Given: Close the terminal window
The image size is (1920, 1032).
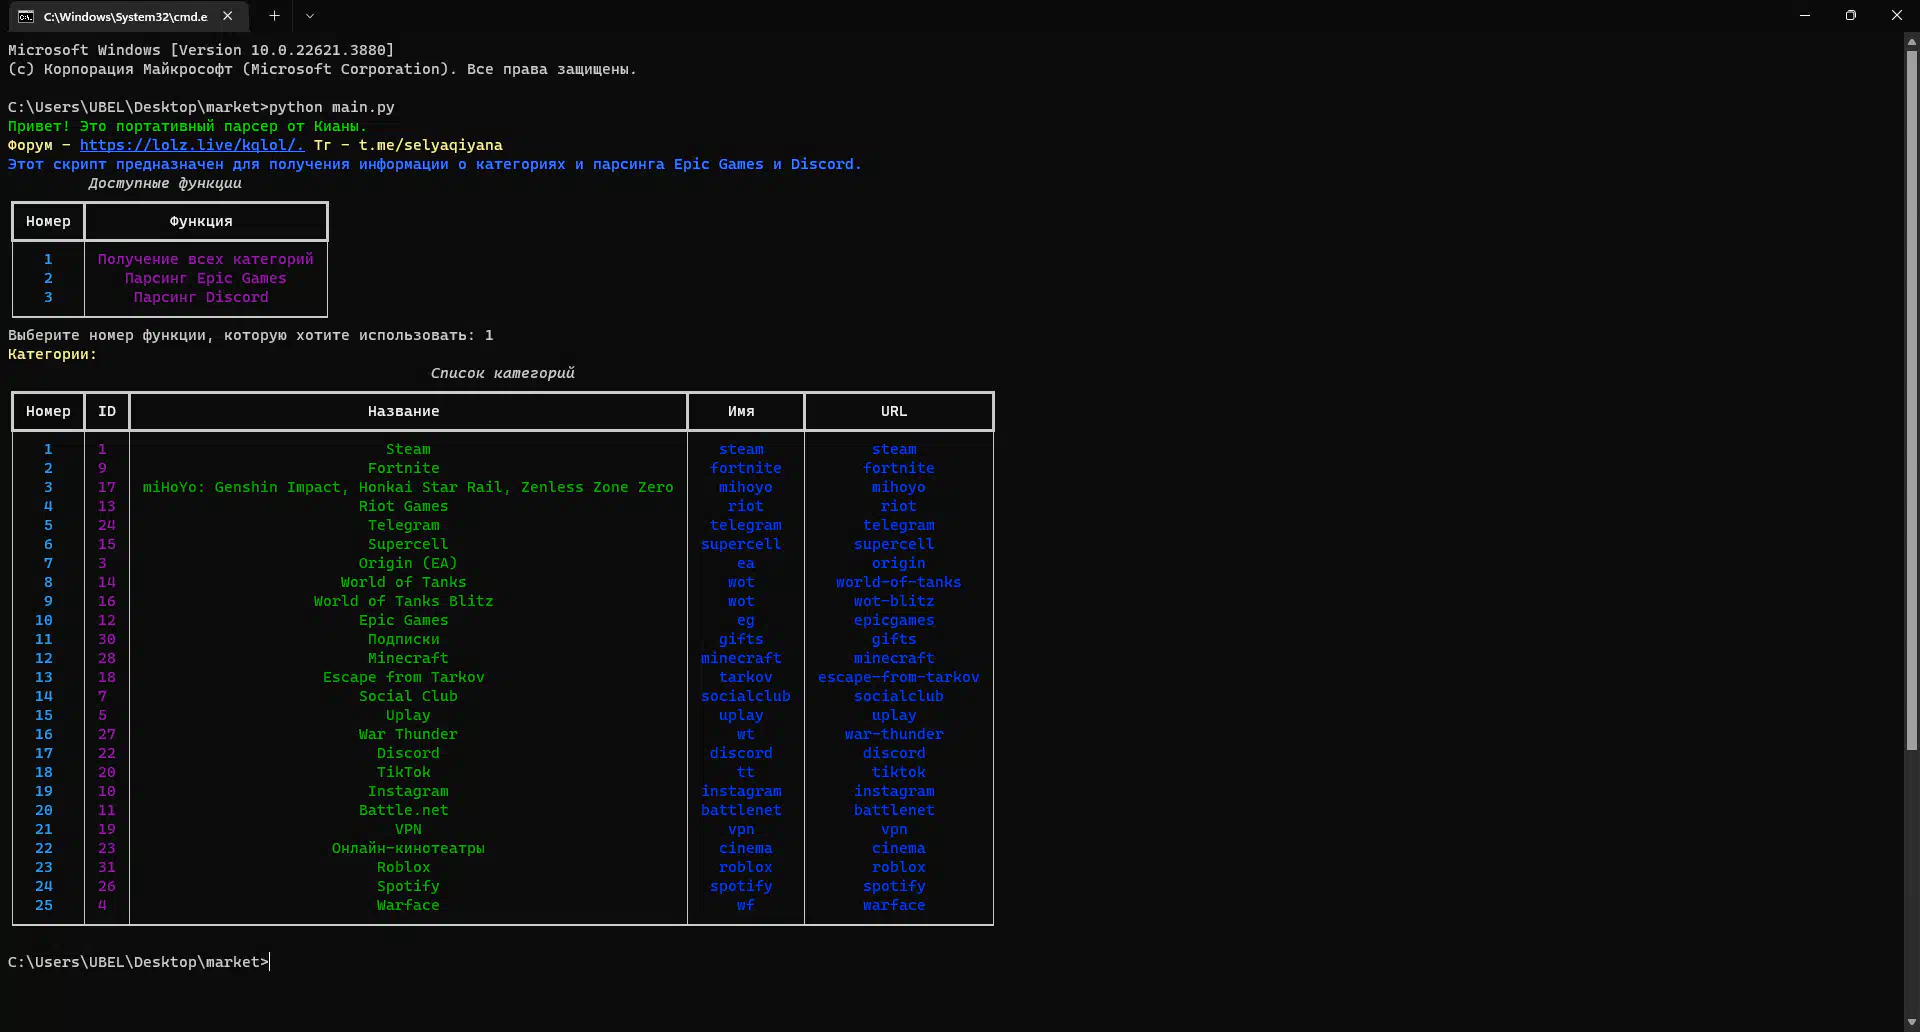Looking at the screenshot, I should pyautogui.click(x=1897, y=15).
